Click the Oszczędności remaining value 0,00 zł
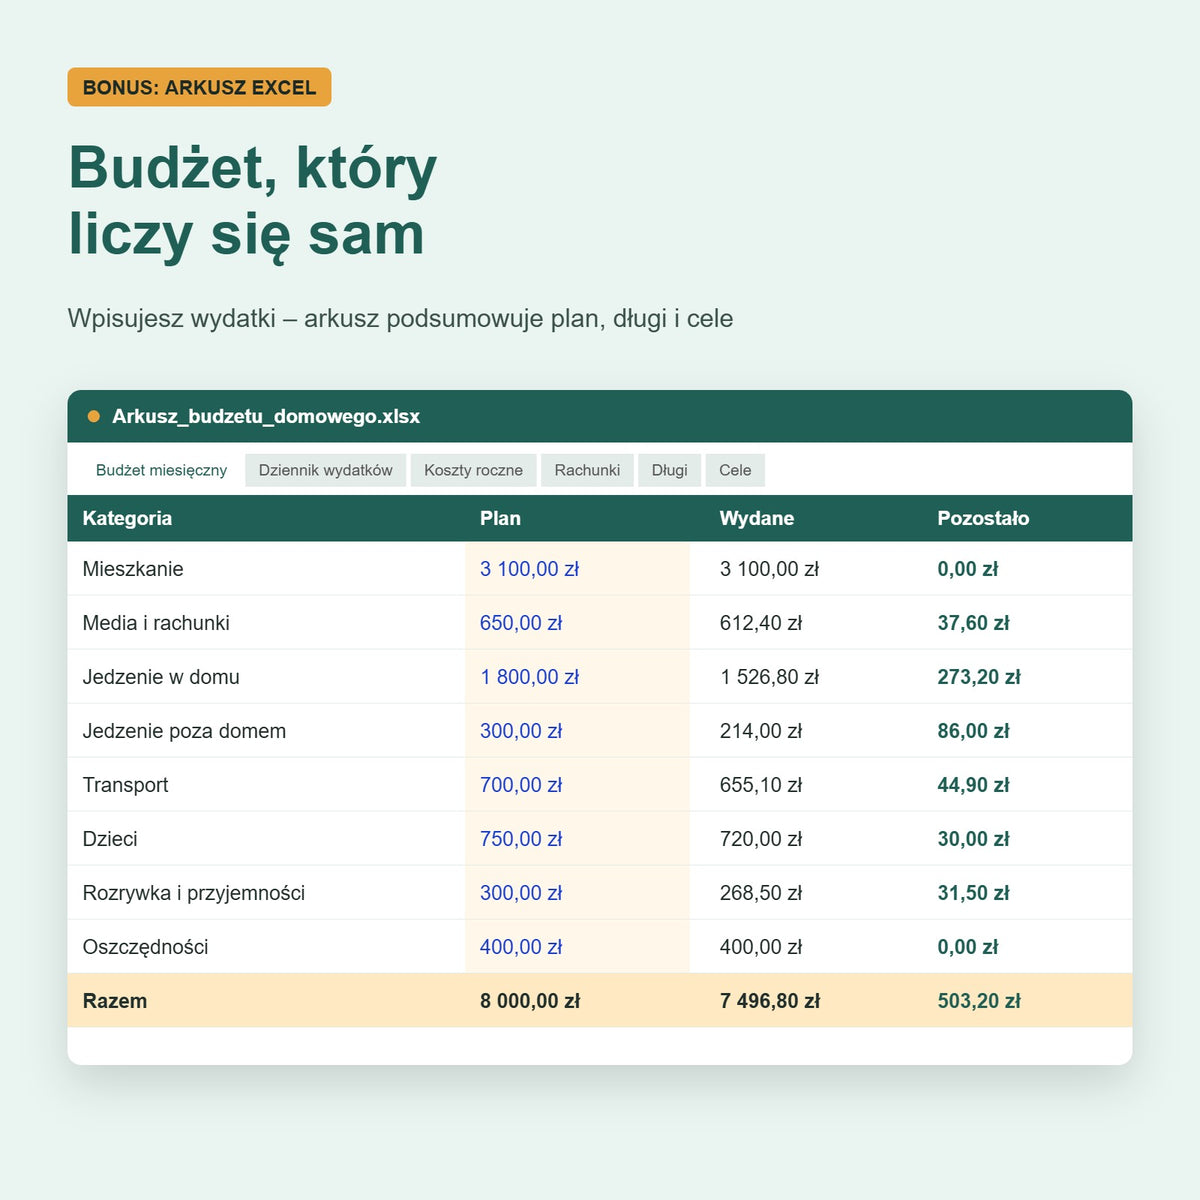 [x=967, y=947]
